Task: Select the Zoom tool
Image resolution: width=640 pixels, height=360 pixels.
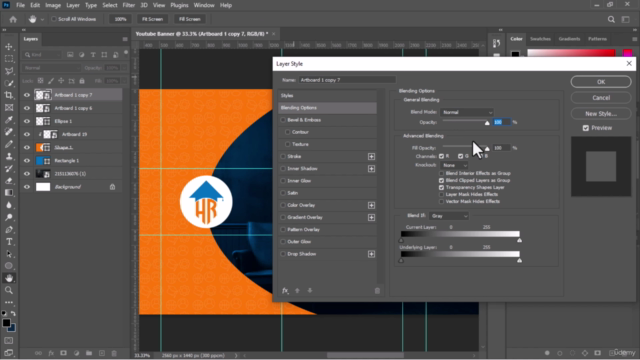Action: 9,290
